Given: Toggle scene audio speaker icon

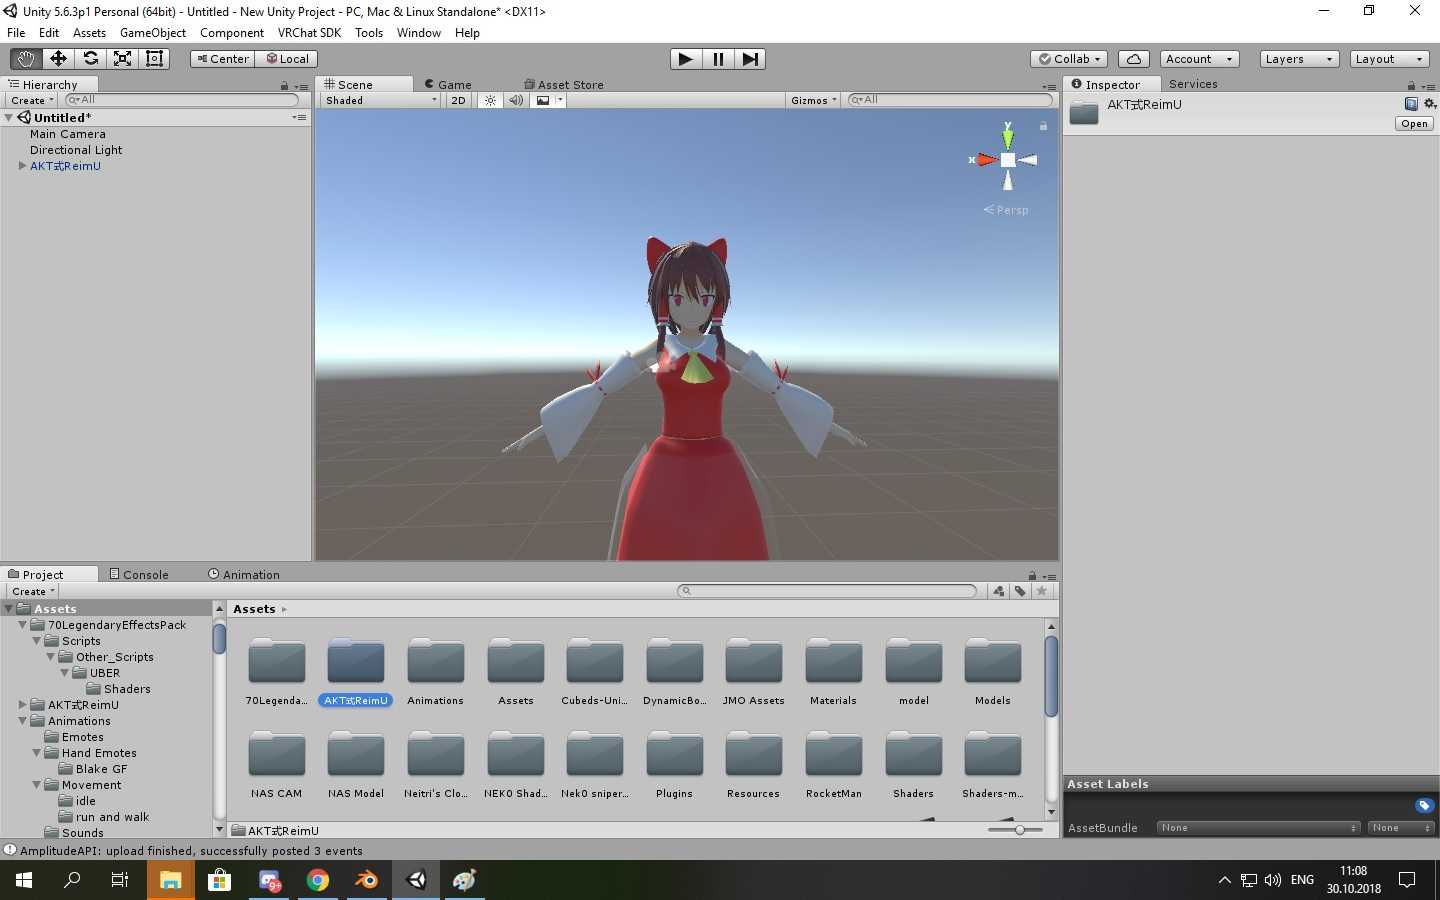Looking at the screenshot, I should 516,100.
